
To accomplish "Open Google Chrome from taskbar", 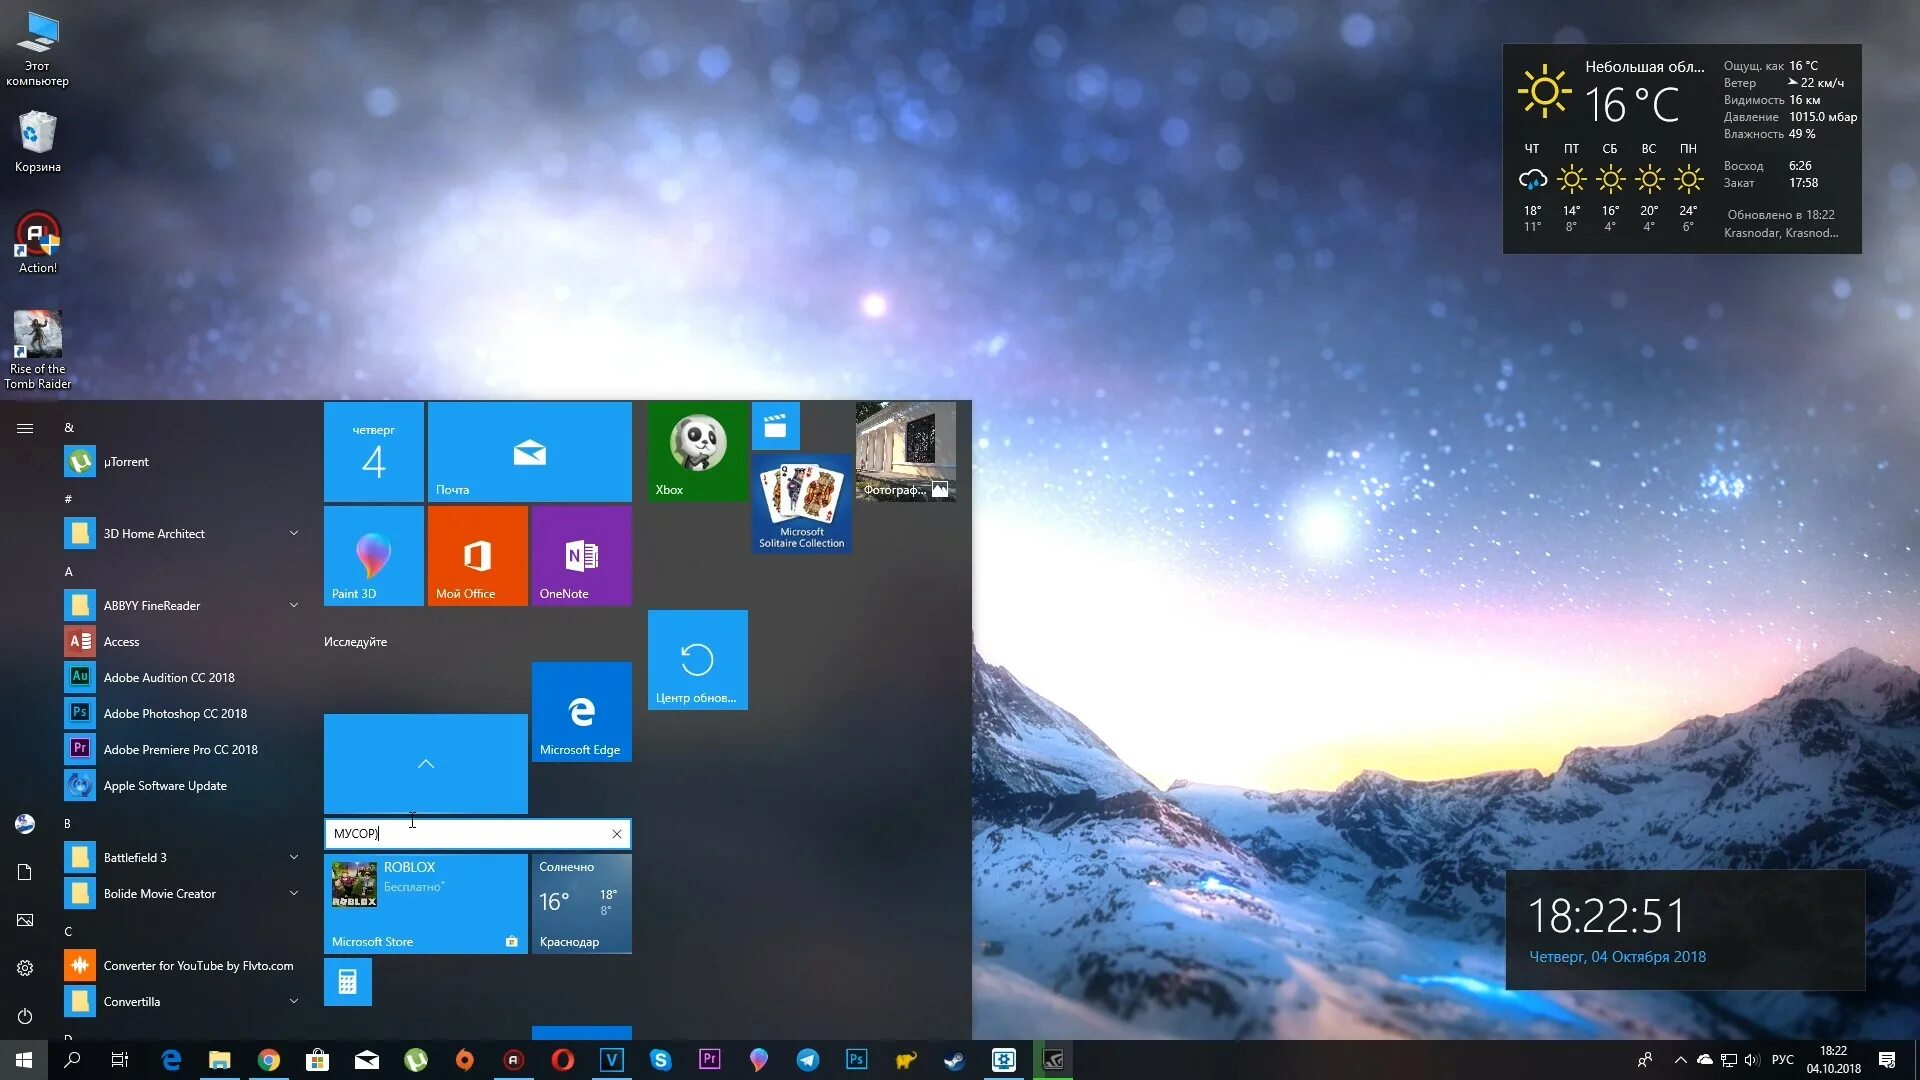I will (268, 1060).
